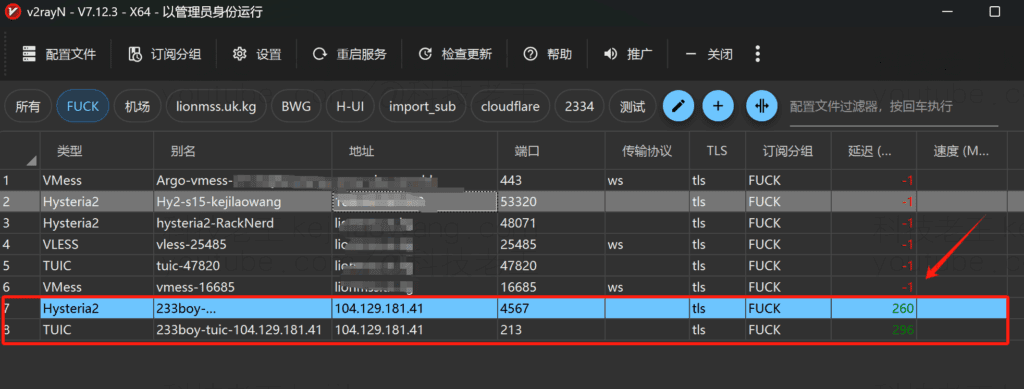The width and height of the screenshot is (1024, 389).
Task: Select the FUCK group tab
Action: tap(83, 106)
